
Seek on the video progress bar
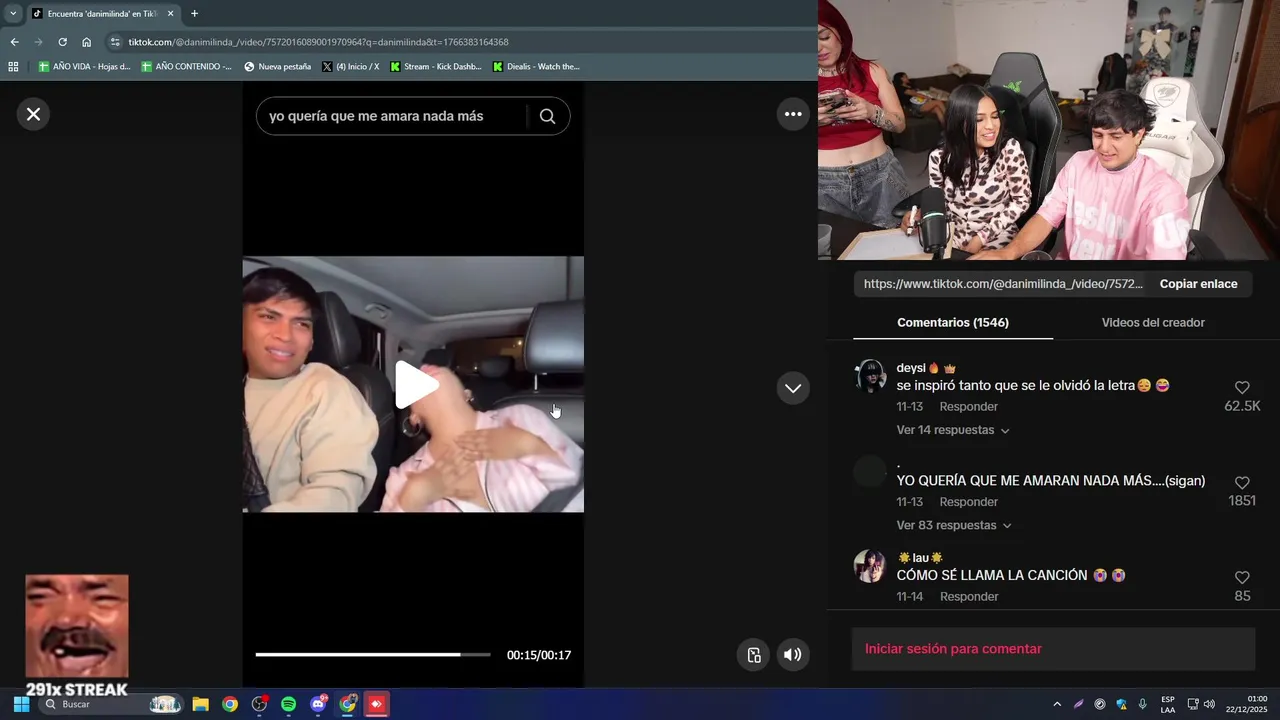373,655
